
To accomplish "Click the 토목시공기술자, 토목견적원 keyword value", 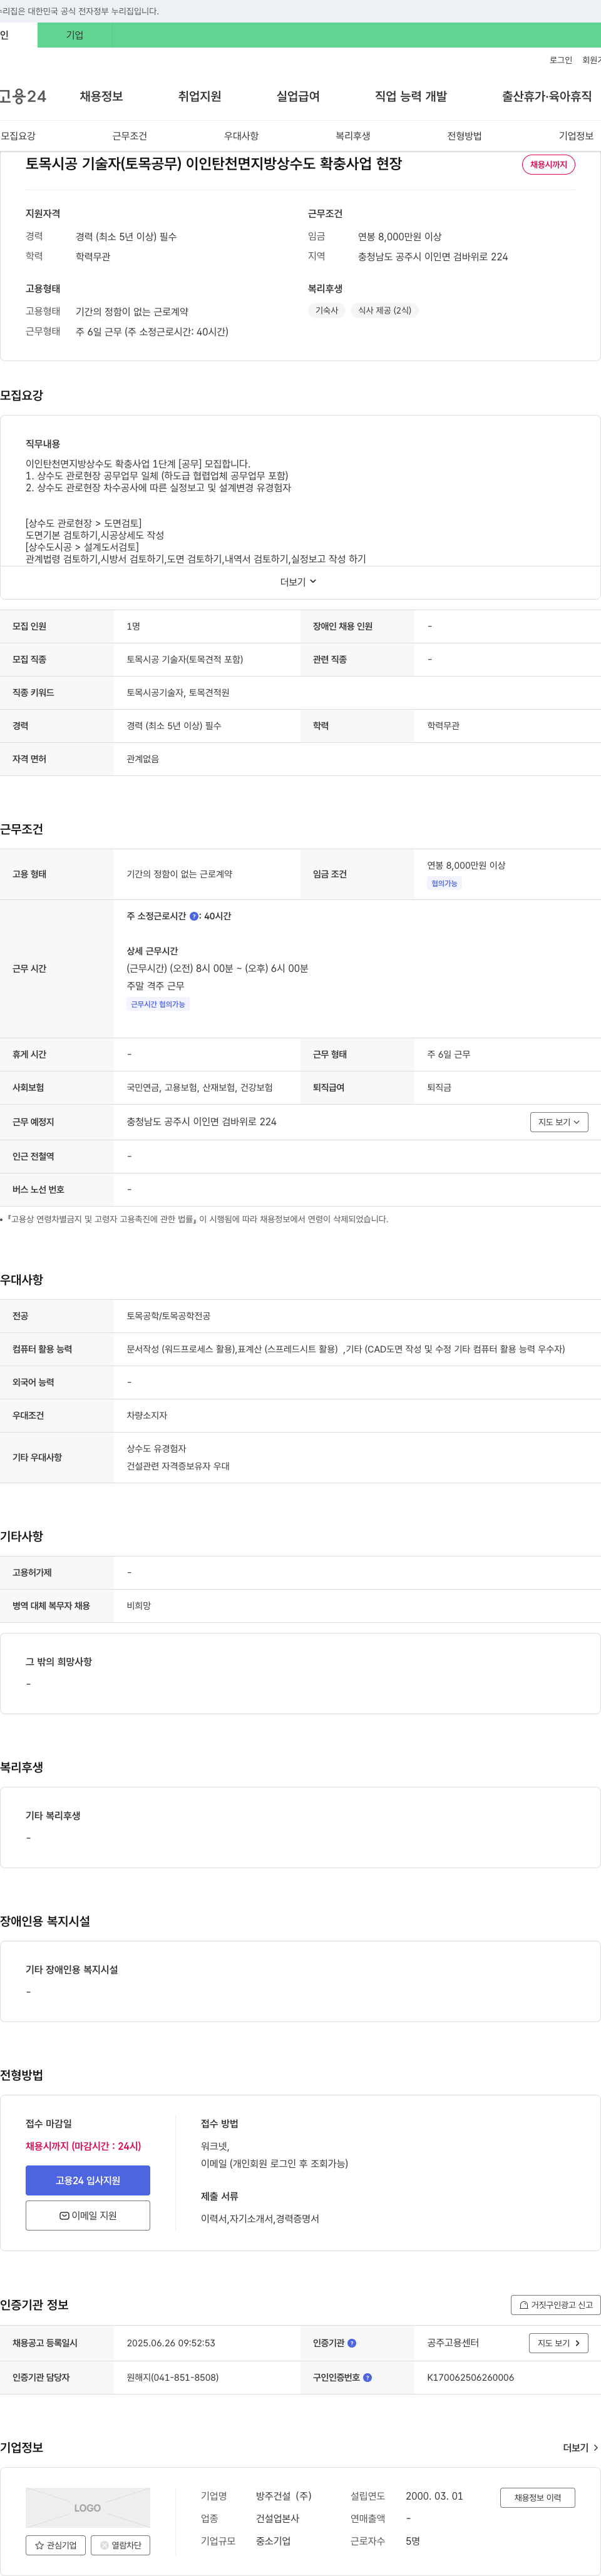I will pyautogui.click(x=178, y=693).
